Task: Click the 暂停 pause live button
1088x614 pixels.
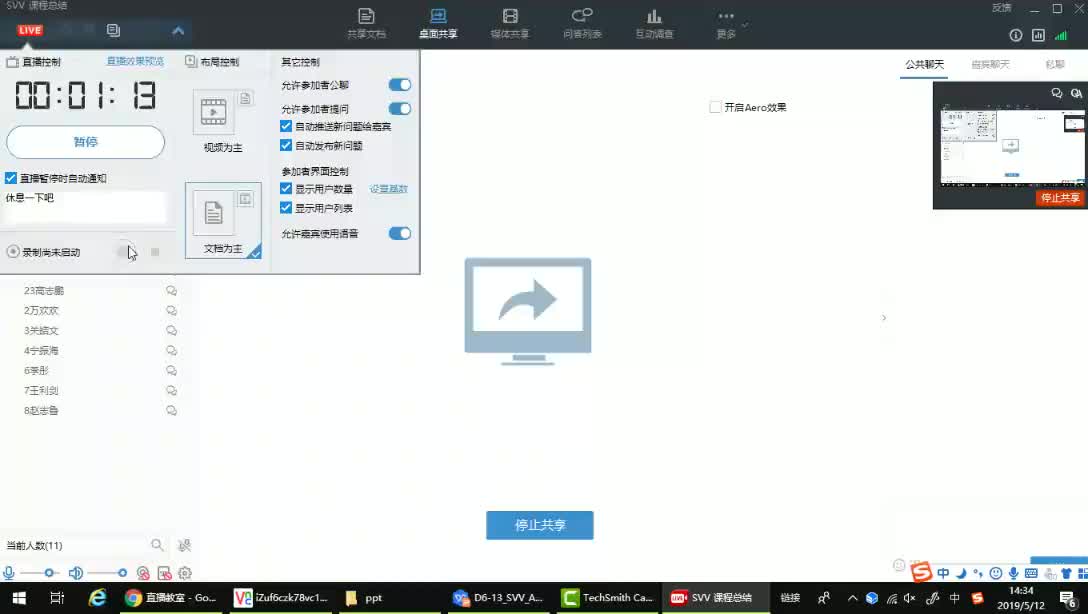Action: click(x=85, y=142)
